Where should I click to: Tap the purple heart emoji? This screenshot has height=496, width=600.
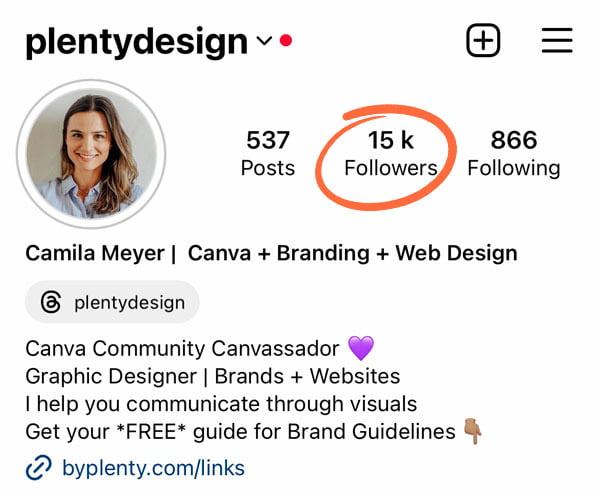click(x=361, y=348)
